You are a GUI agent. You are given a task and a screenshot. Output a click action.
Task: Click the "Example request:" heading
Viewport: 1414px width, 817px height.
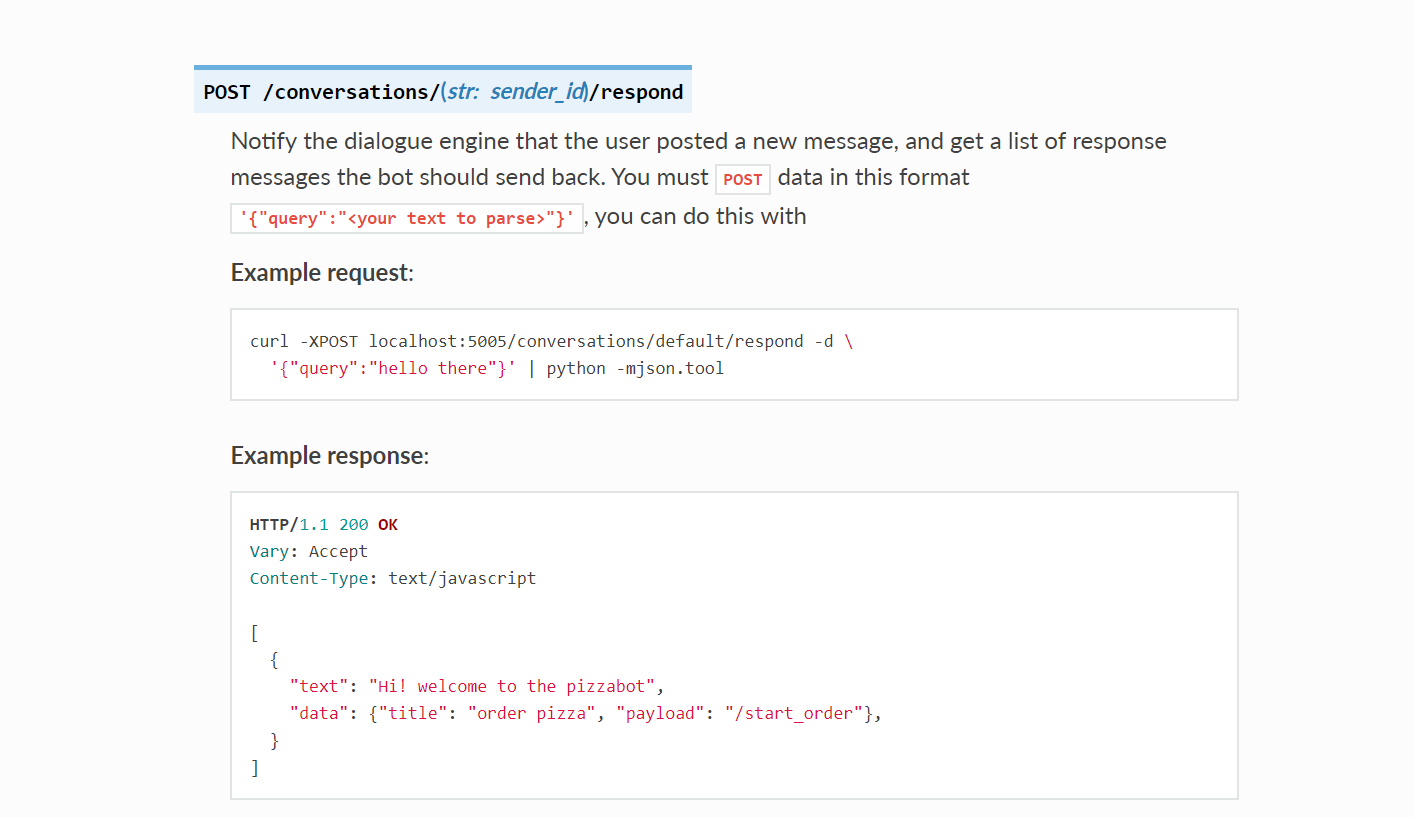(322, 273)
